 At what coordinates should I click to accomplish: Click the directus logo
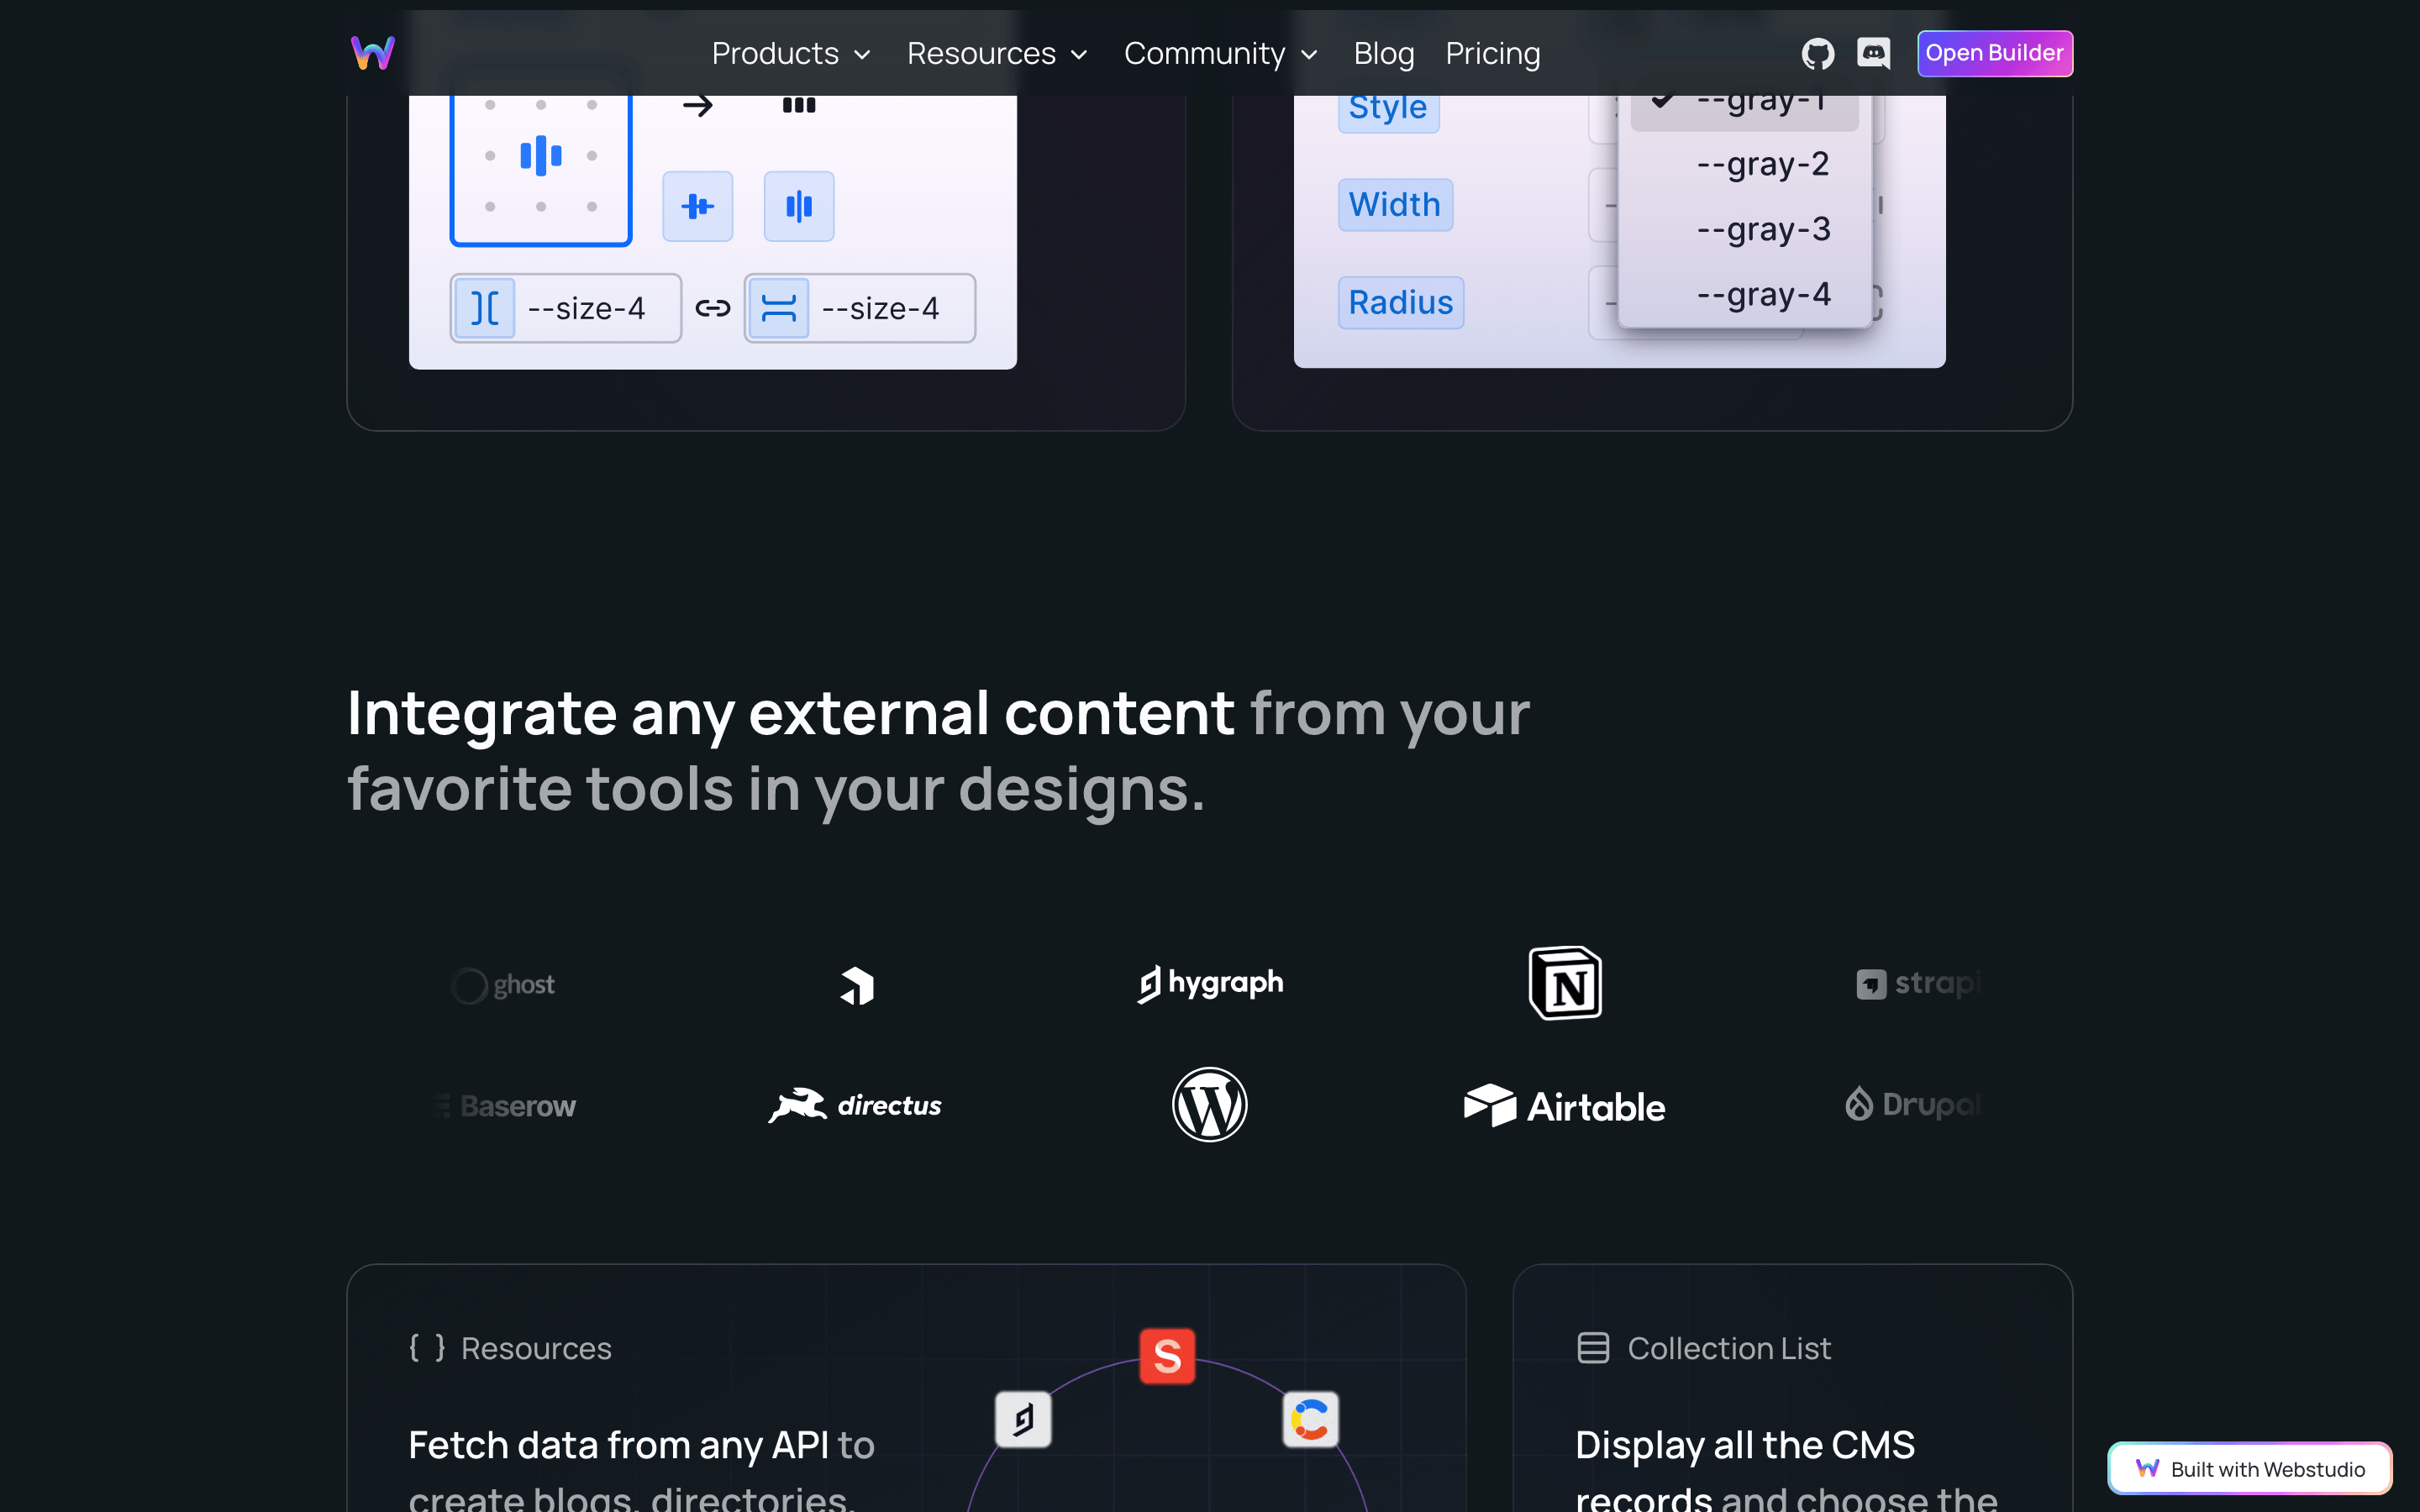(855, 1105)
